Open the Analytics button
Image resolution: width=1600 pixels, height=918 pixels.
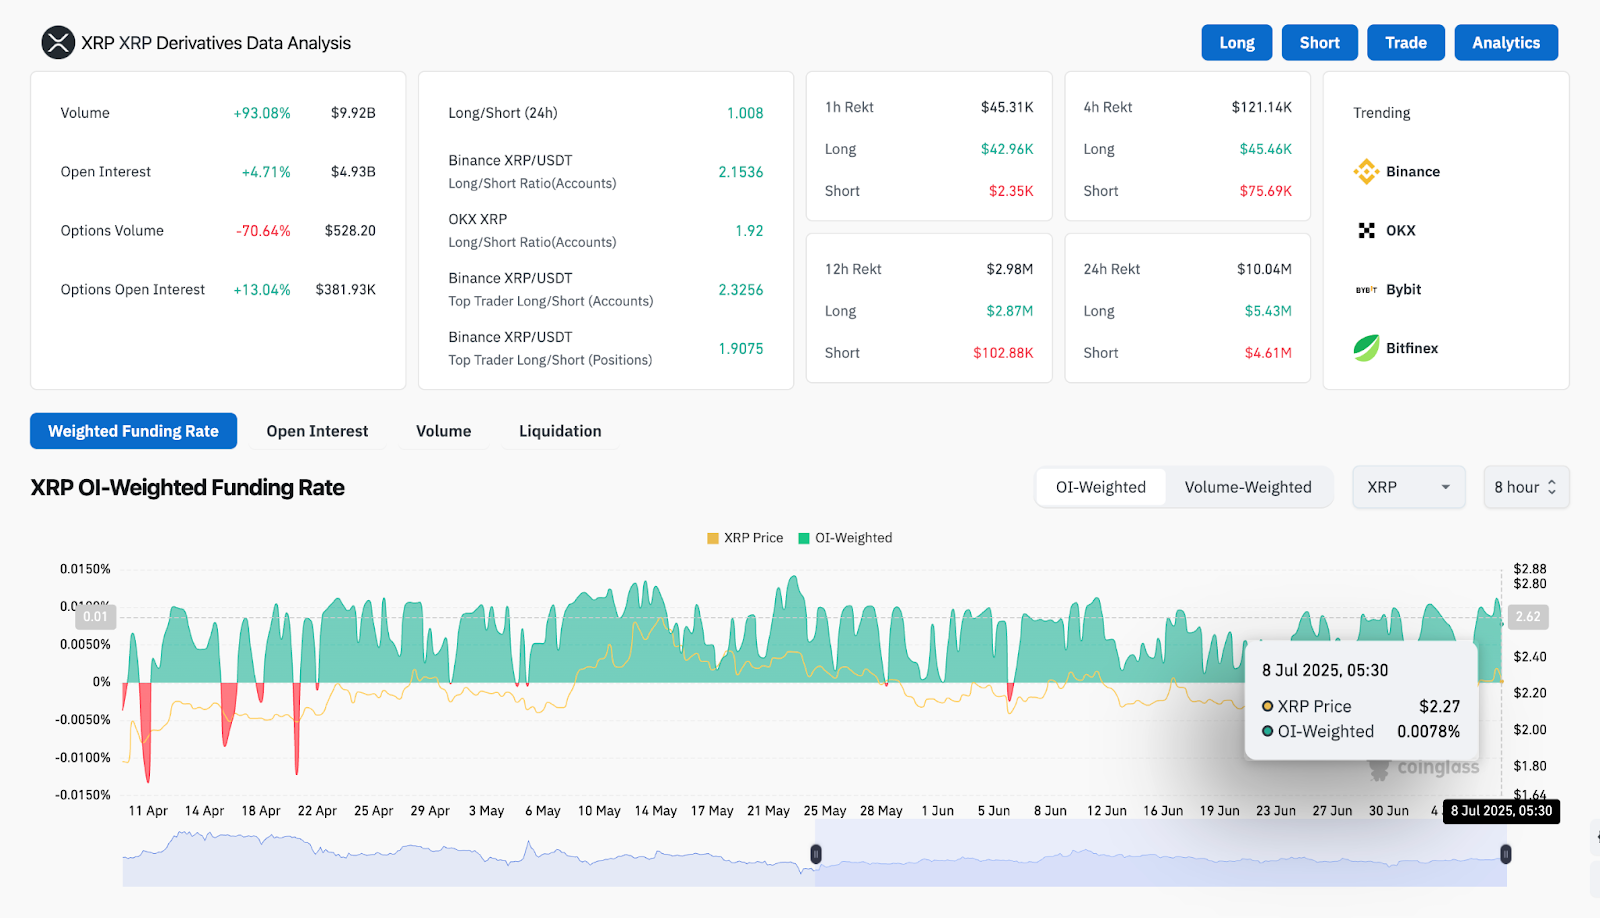1505,43
